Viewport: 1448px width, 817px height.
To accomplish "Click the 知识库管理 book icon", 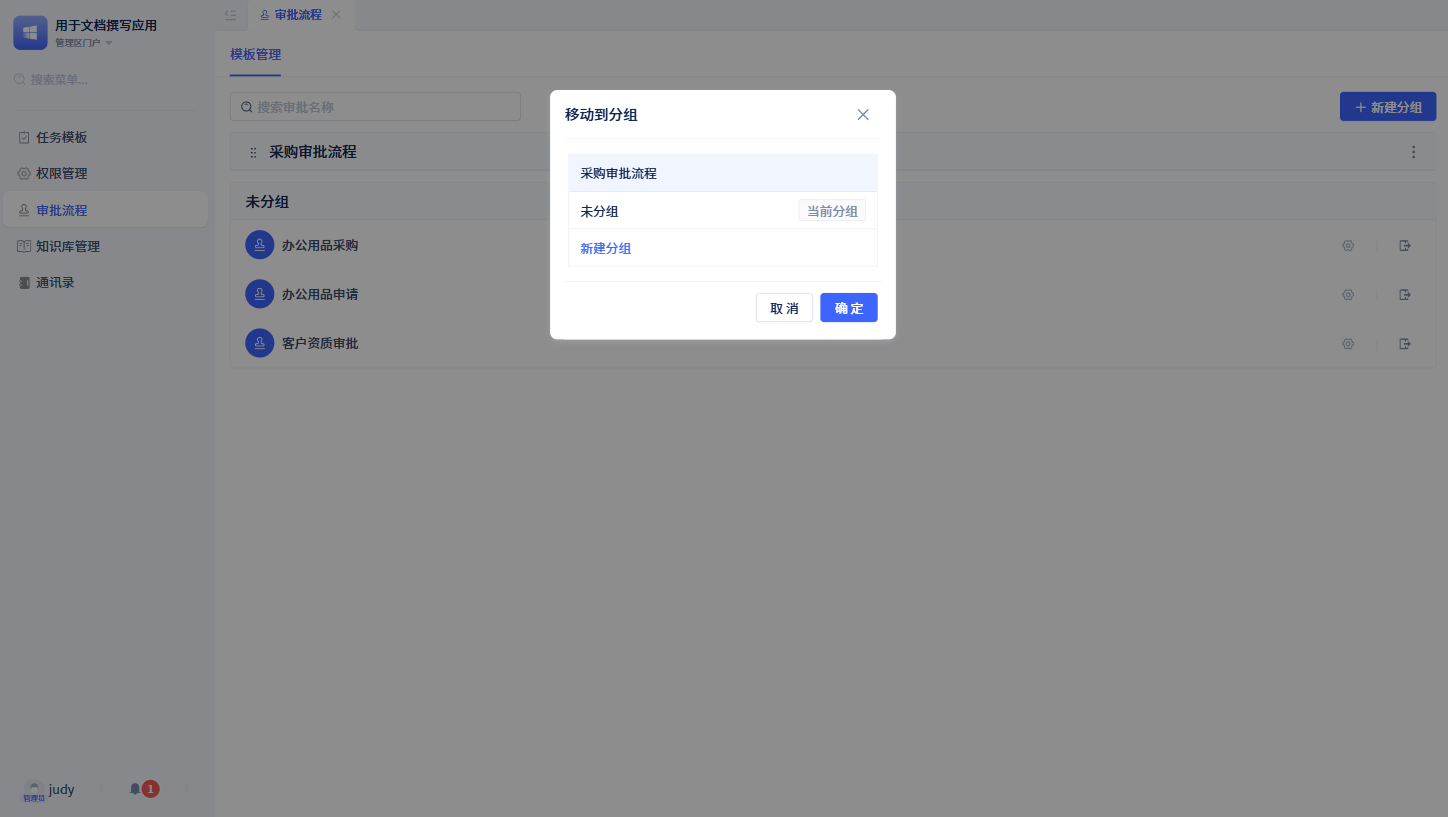I will (x=24, y=246).
